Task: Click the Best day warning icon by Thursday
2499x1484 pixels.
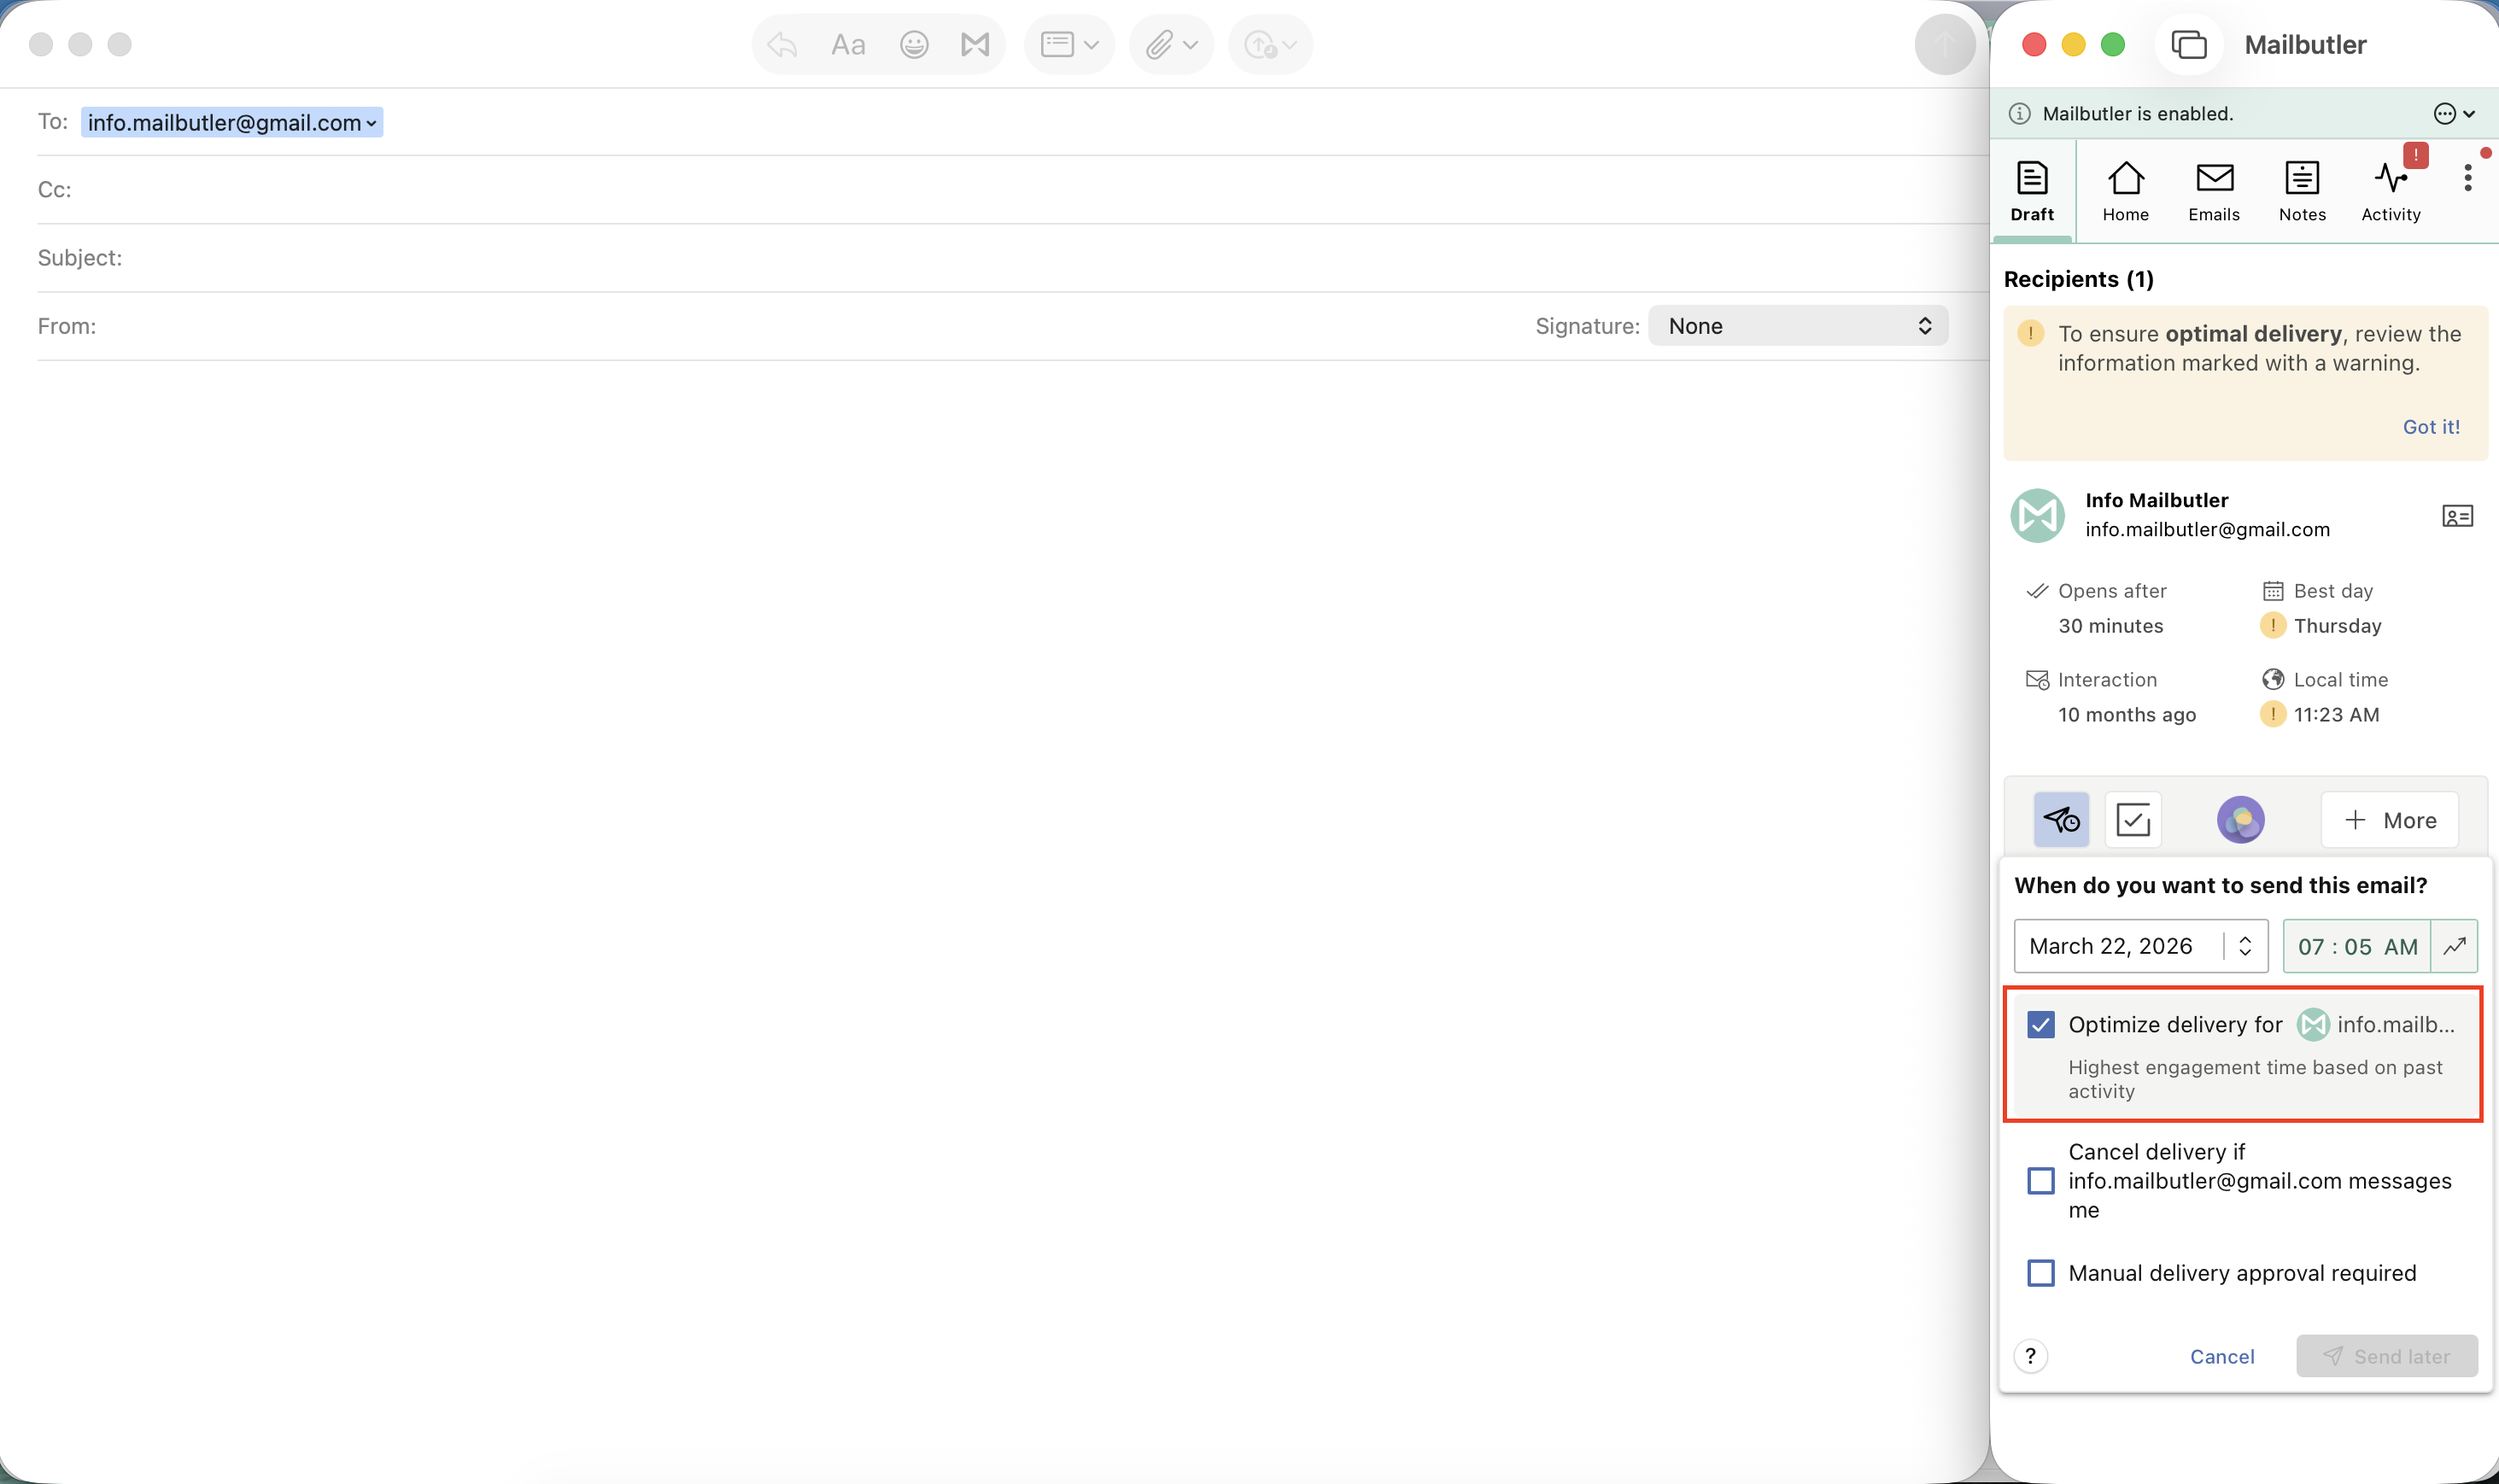Action: [x=2272, y=625]
